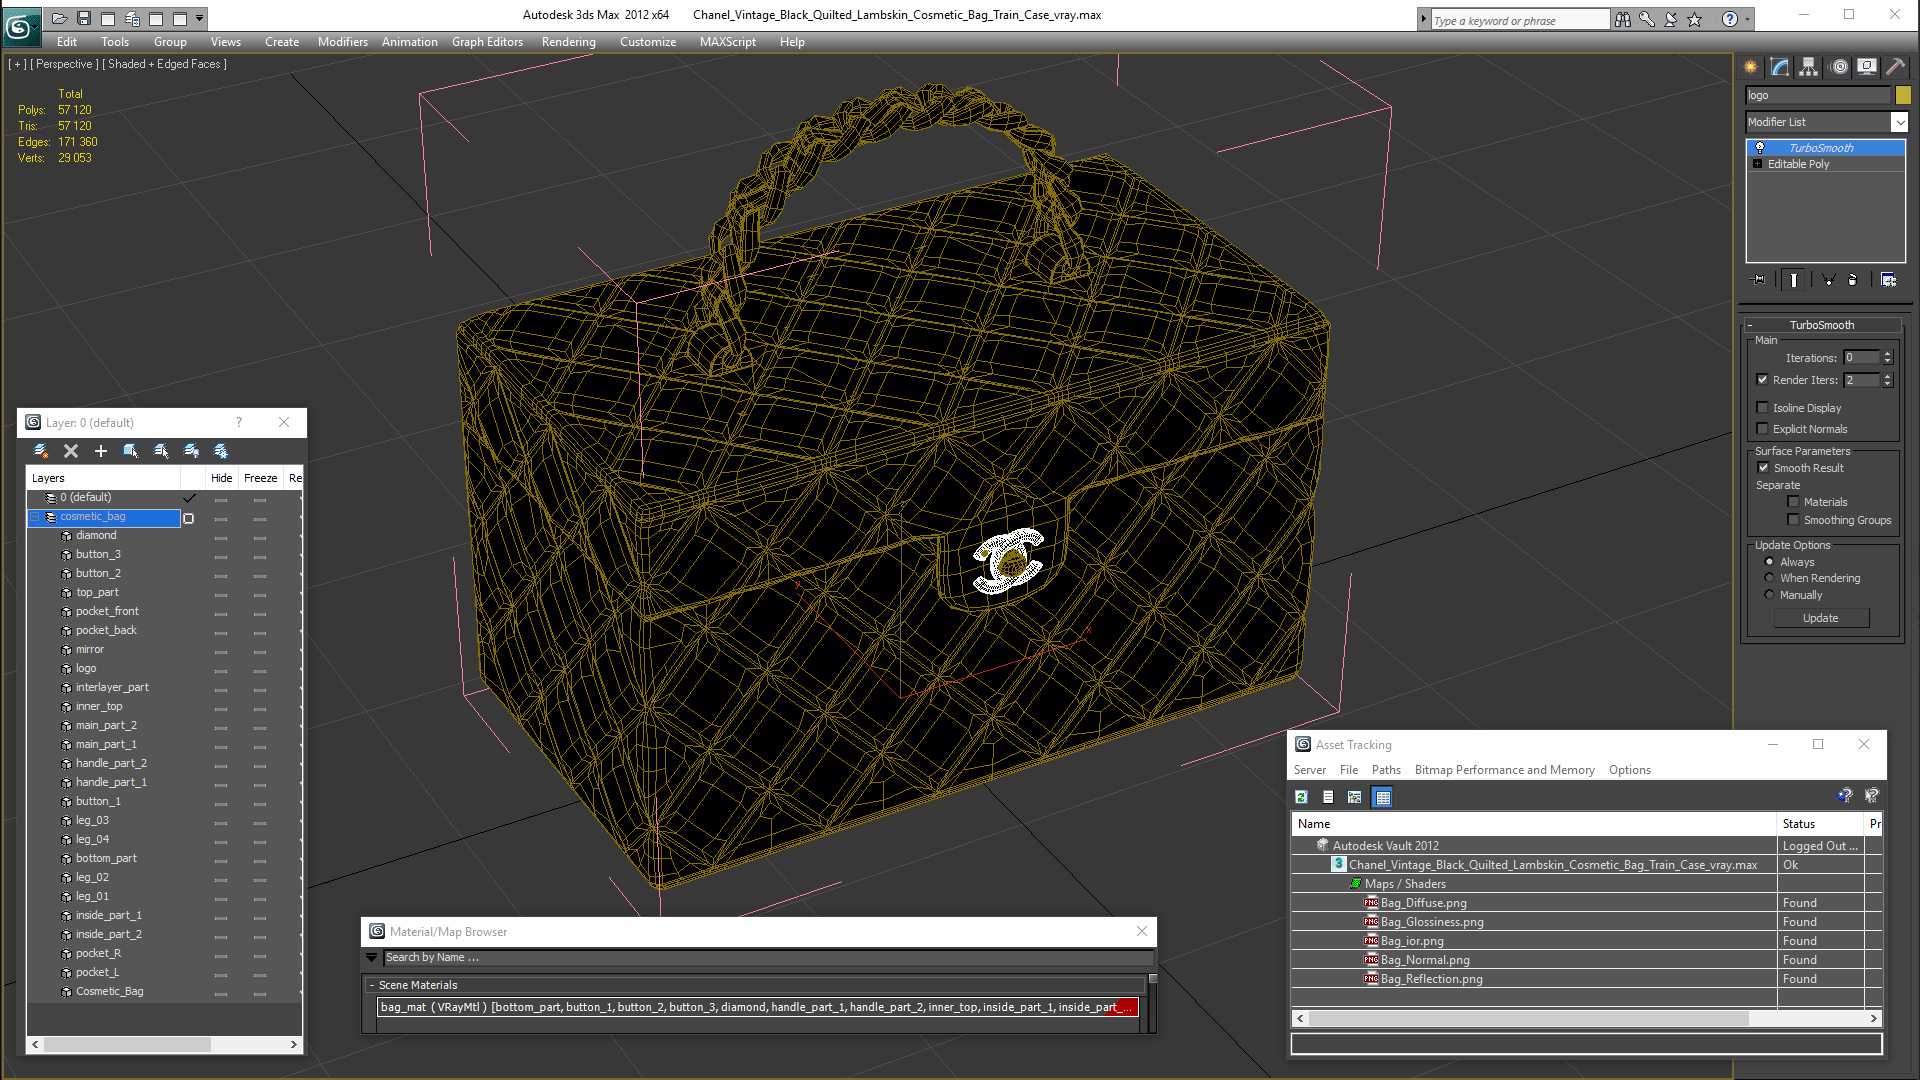
Task: Open the Modify command panel tab
Action: (x=1780, y=67)
